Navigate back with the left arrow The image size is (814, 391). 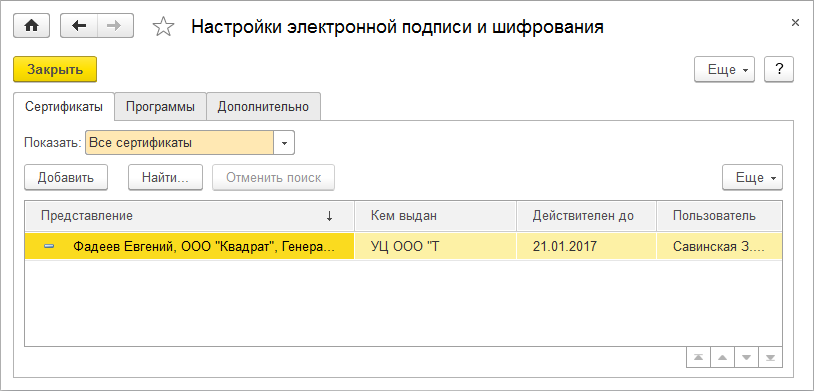click(79, 26)
